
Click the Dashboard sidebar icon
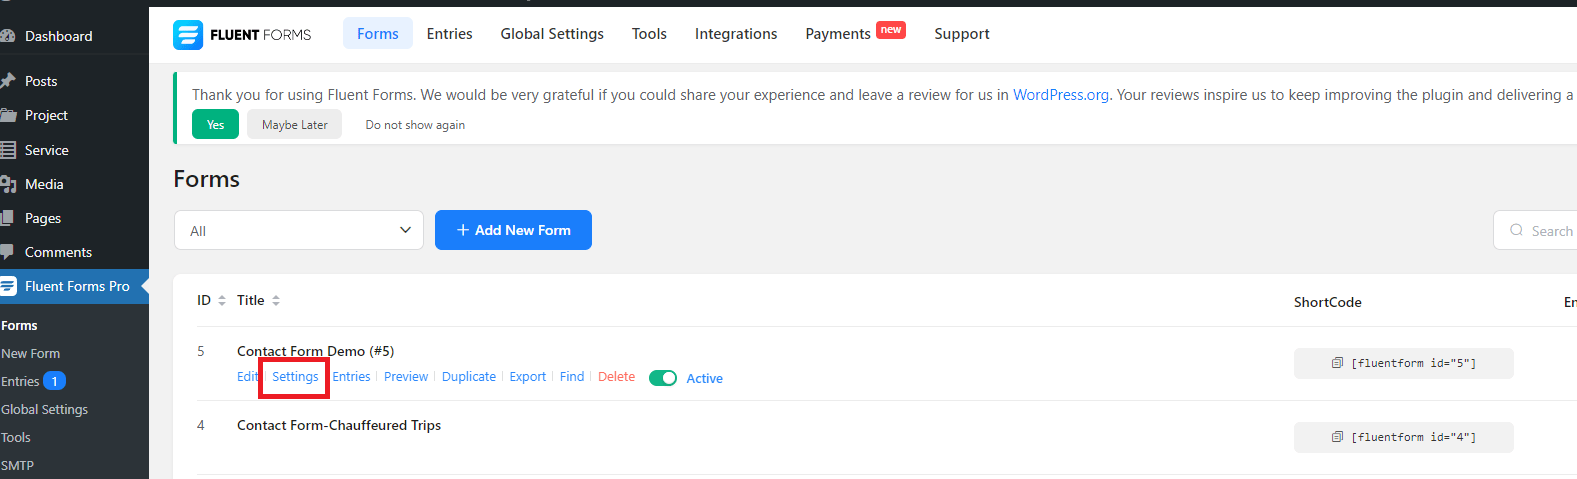7,36
